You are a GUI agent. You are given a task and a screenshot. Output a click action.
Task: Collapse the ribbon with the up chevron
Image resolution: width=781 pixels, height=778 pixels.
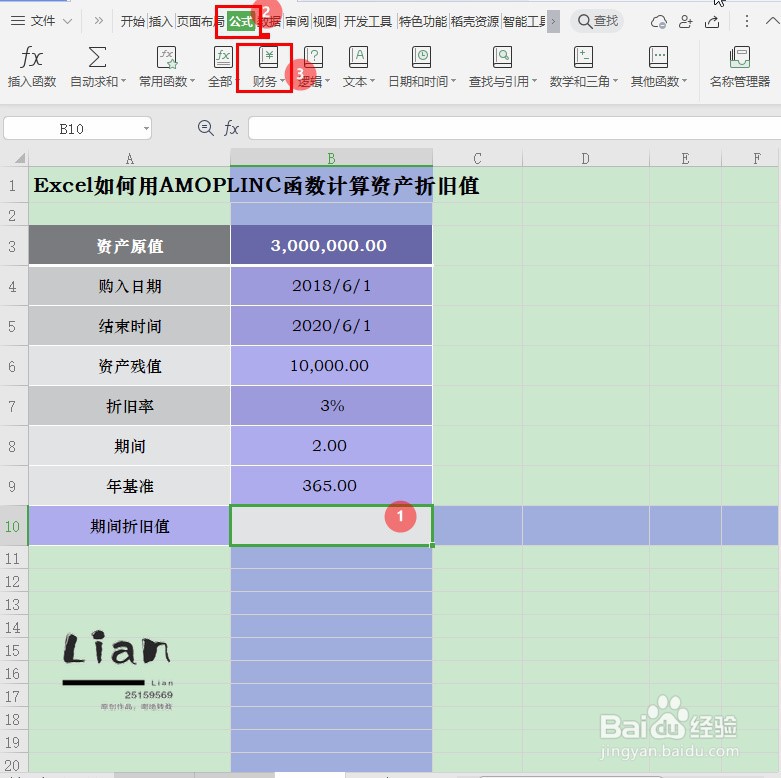point(772,21)
